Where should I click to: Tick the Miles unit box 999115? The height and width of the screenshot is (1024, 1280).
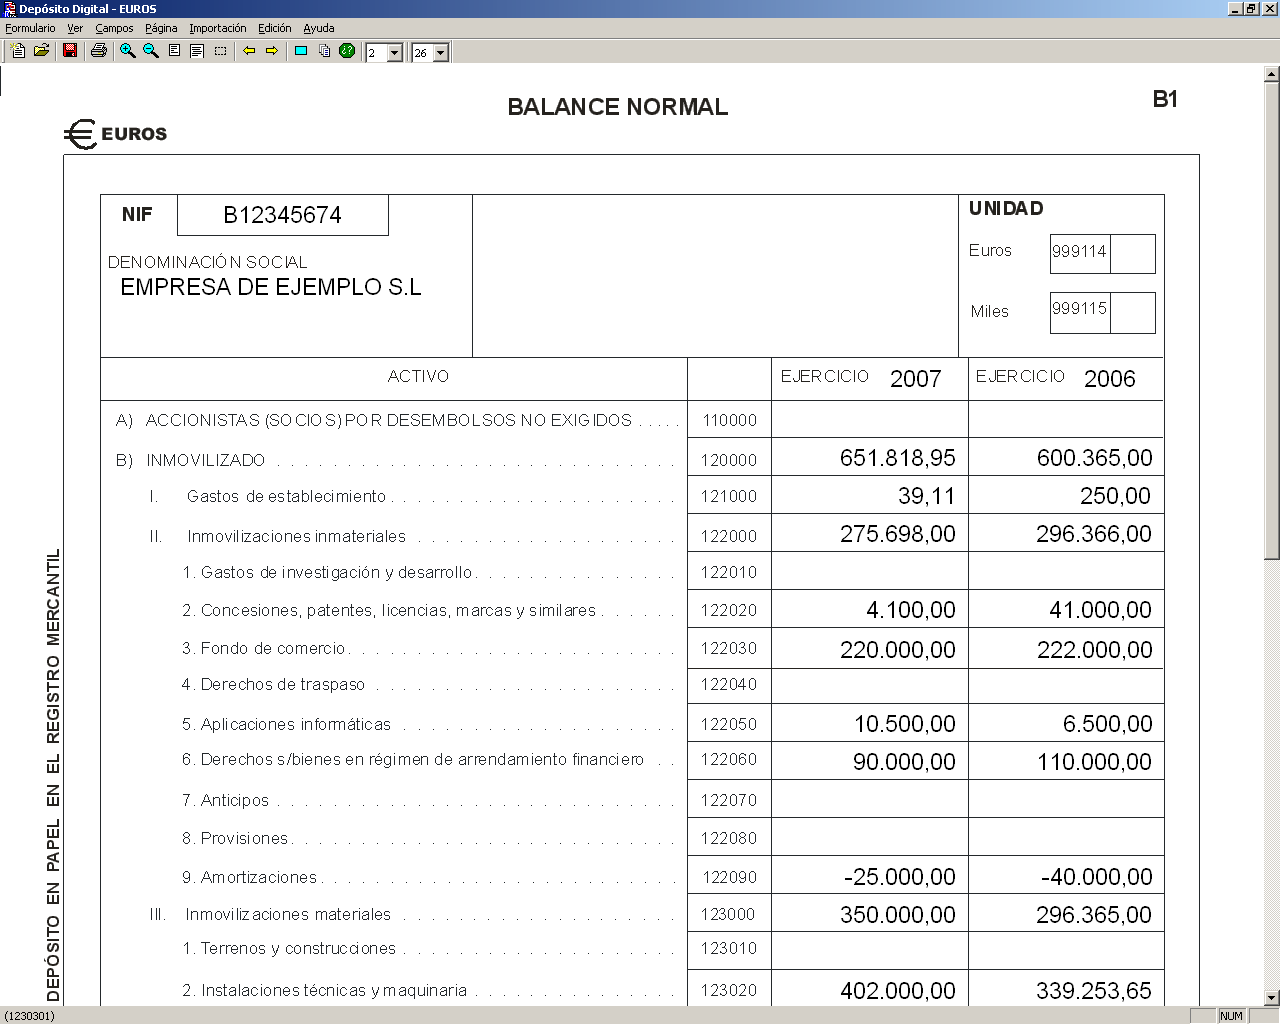[x=1133, y=313]
